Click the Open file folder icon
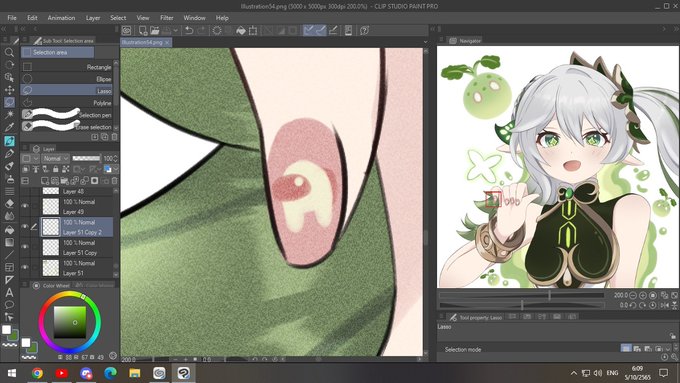This screenshot has height=383, width=680. click(x=154, y=30)
